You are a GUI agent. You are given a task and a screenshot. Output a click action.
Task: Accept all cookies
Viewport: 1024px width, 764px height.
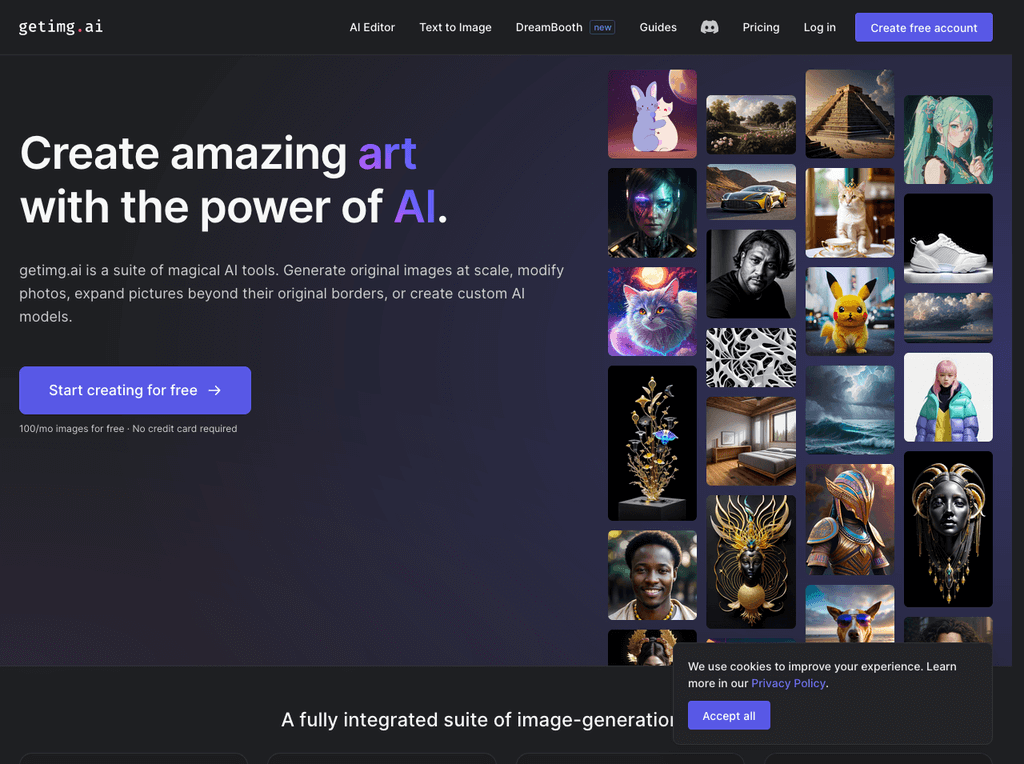729,716
